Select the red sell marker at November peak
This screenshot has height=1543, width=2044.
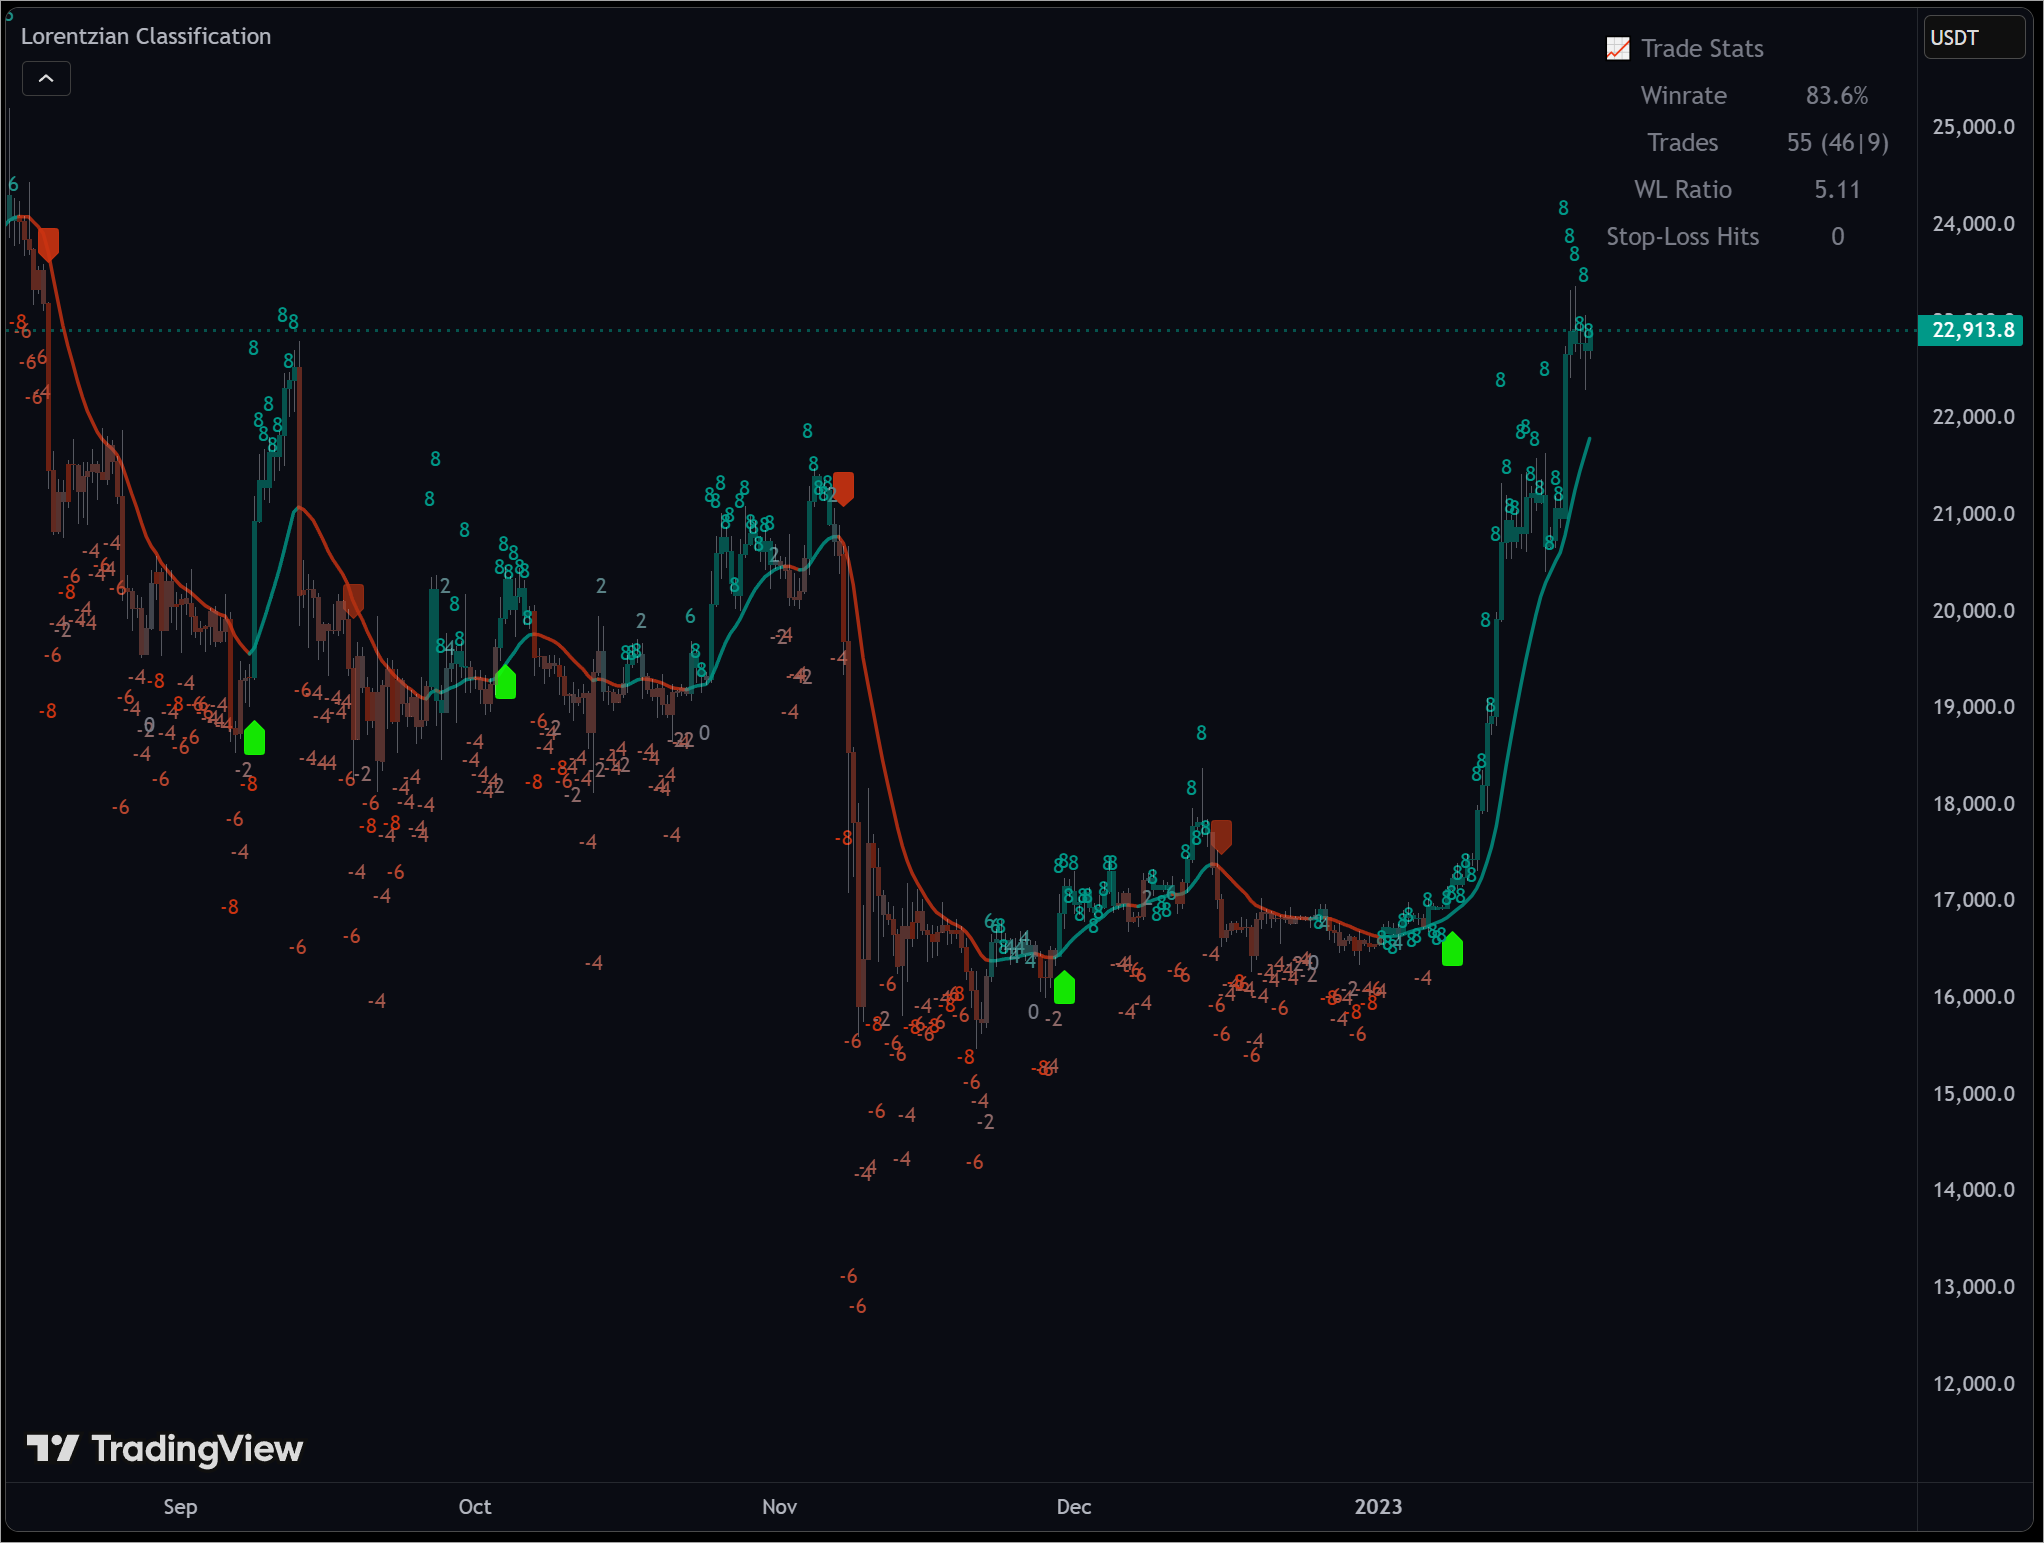843,487
